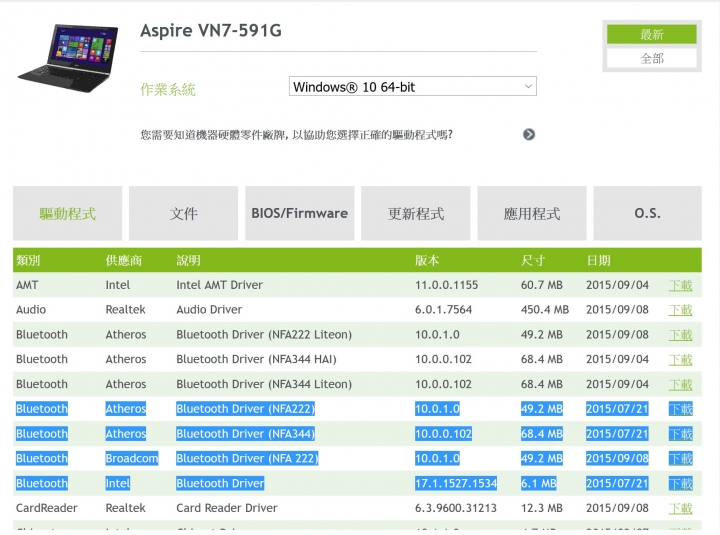Download Broadcom Bluetooth Driver (NFA 222)

(x=680, y=458)
